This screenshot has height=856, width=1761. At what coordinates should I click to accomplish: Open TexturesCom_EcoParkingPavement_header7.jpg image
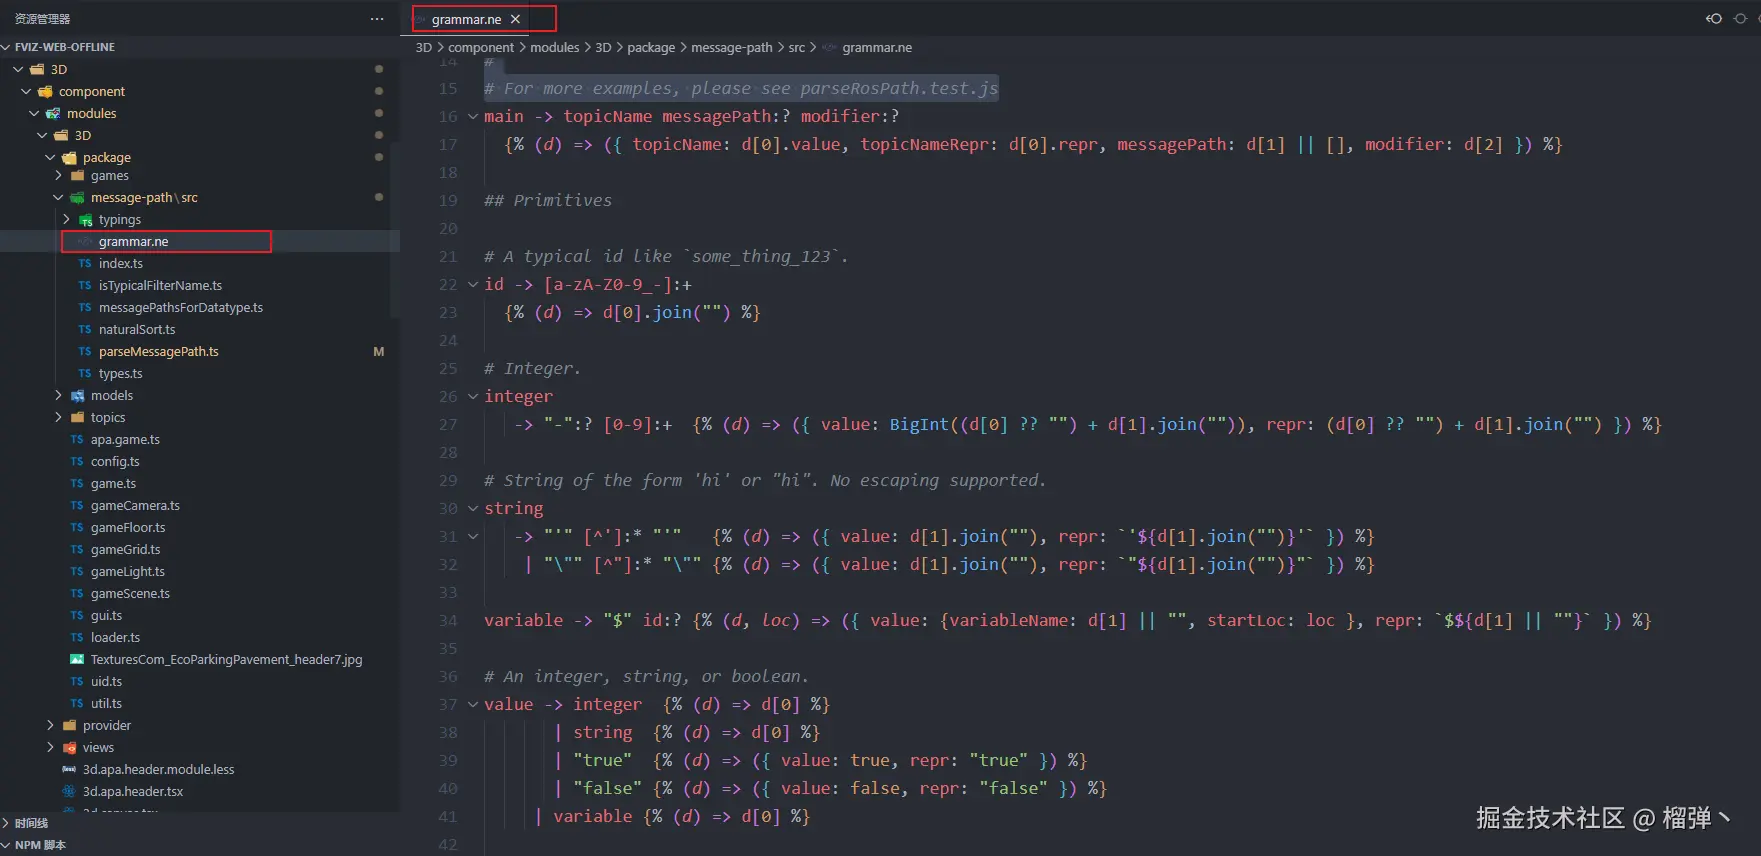point(226,659)
